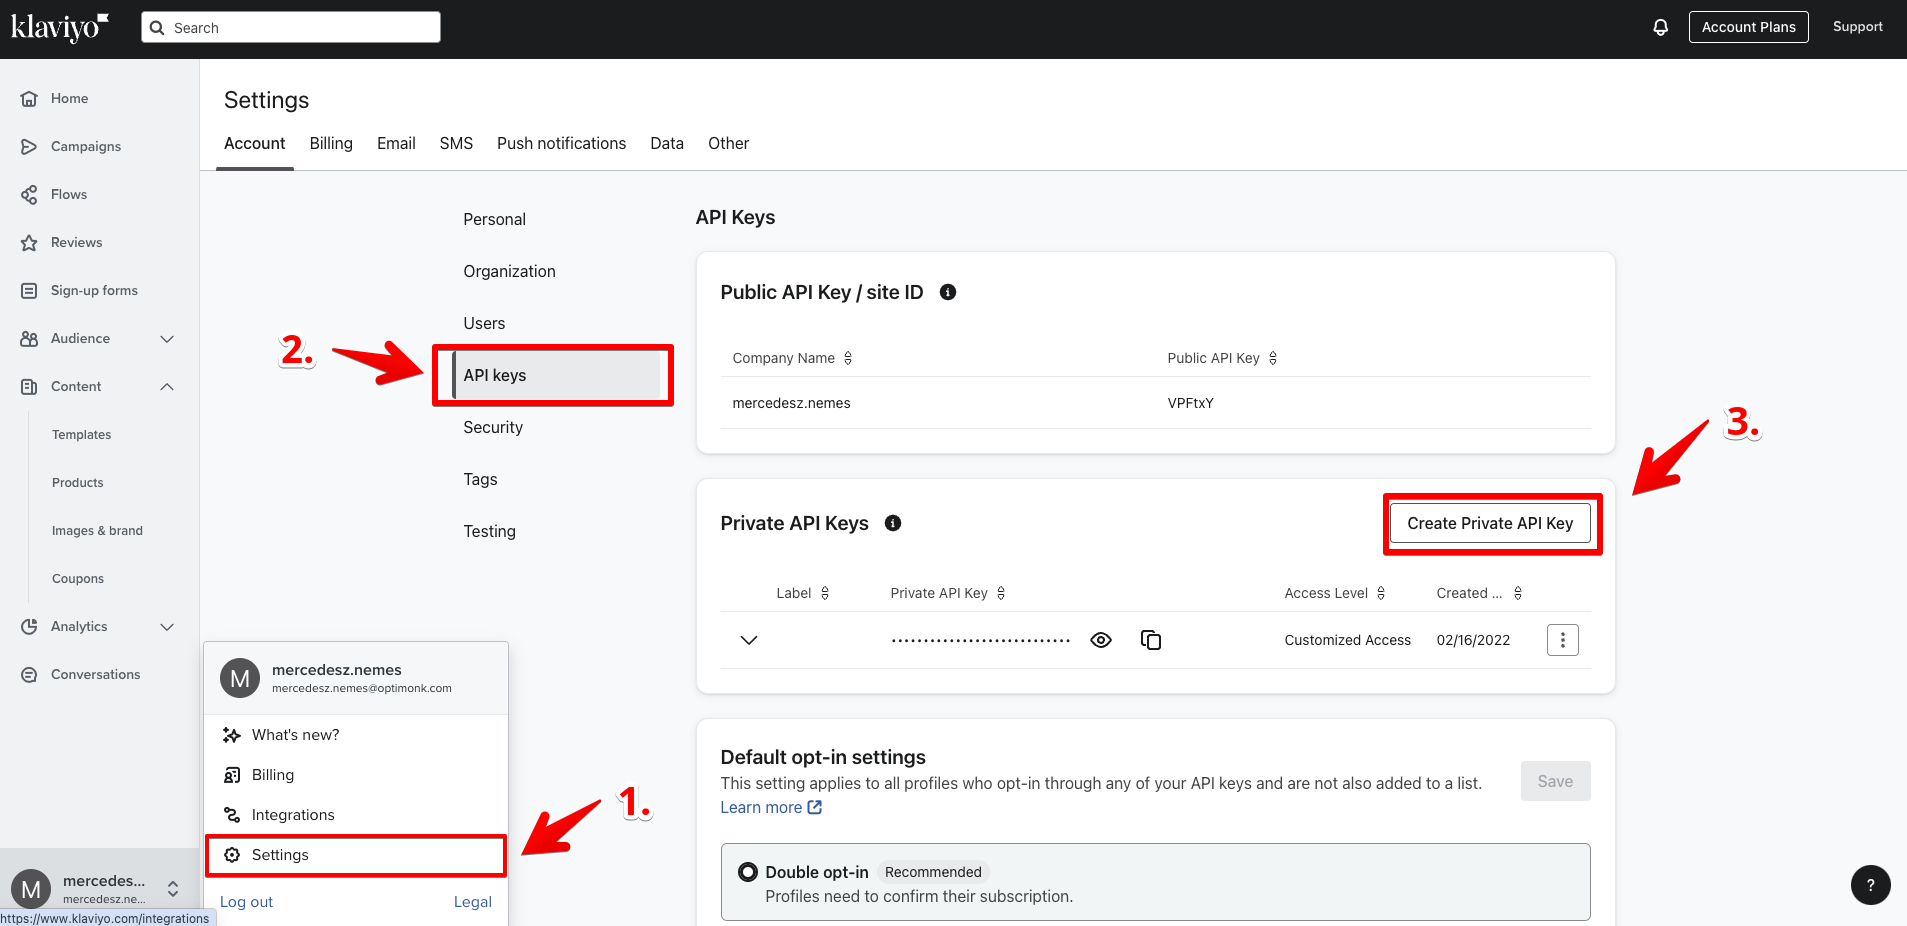Open the account switcher at the sidebar bottom
Image resolution: width=1907 pixels, height=926 pixels.
[99, 888]
